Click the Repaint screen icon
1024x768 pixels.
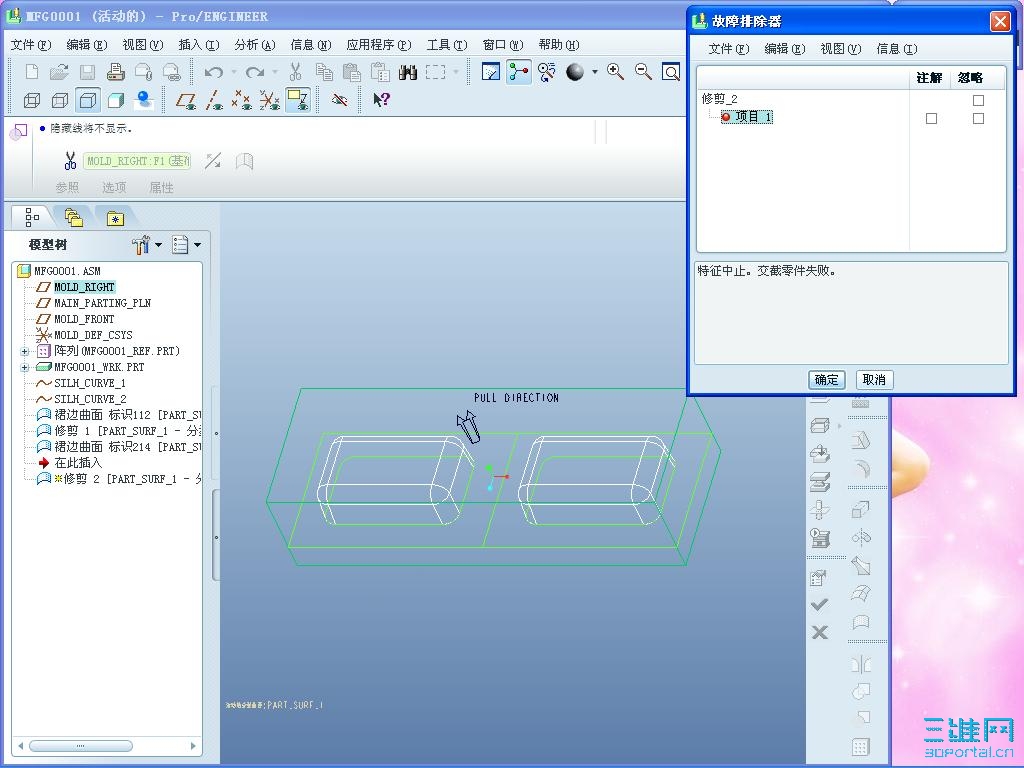490,71
